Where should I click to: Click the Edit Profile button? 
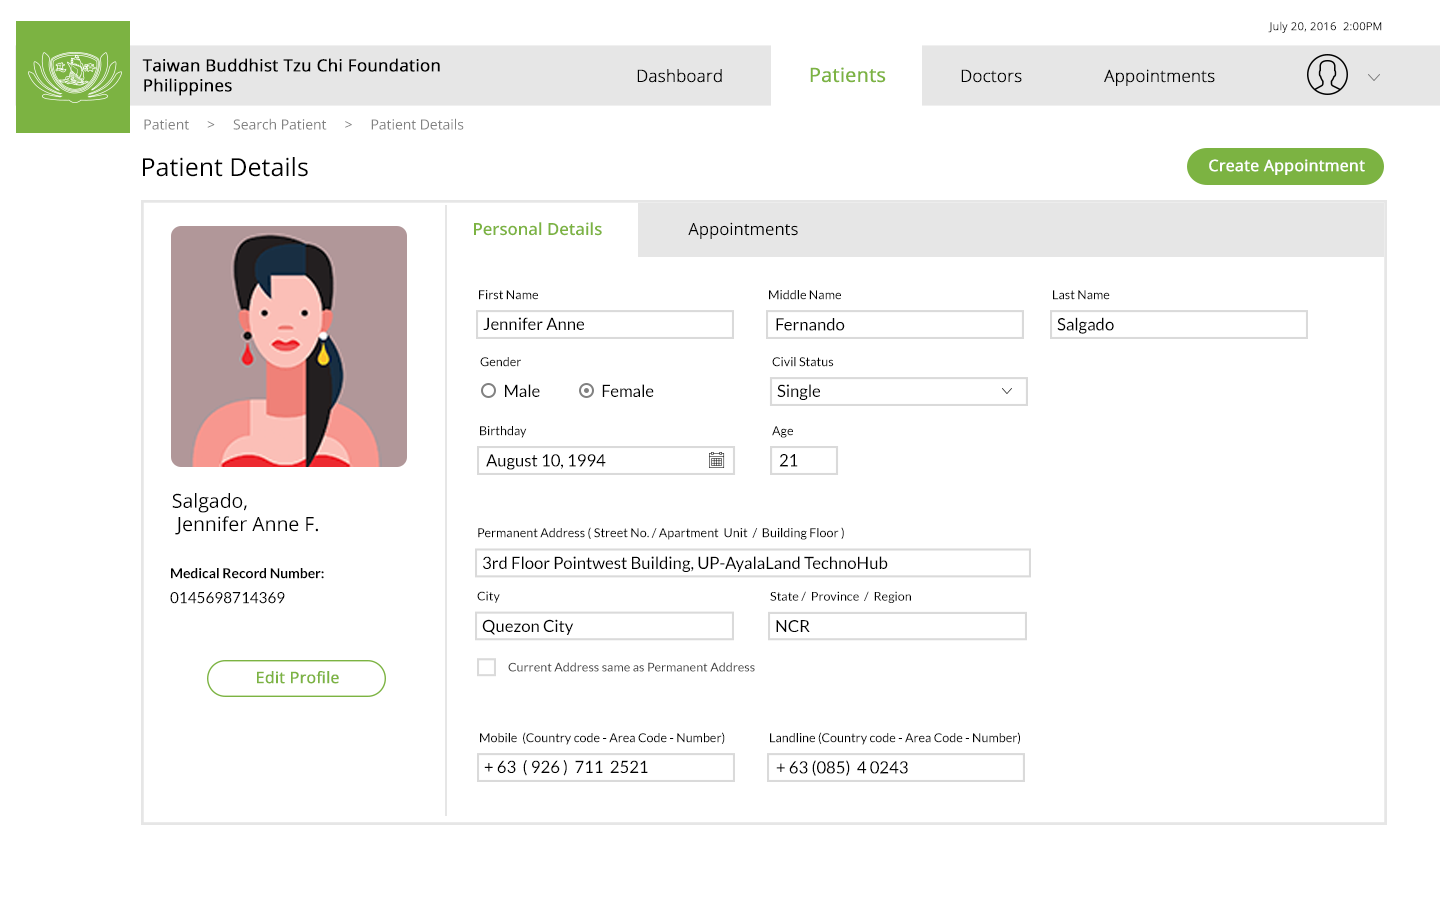click(296, 678)
